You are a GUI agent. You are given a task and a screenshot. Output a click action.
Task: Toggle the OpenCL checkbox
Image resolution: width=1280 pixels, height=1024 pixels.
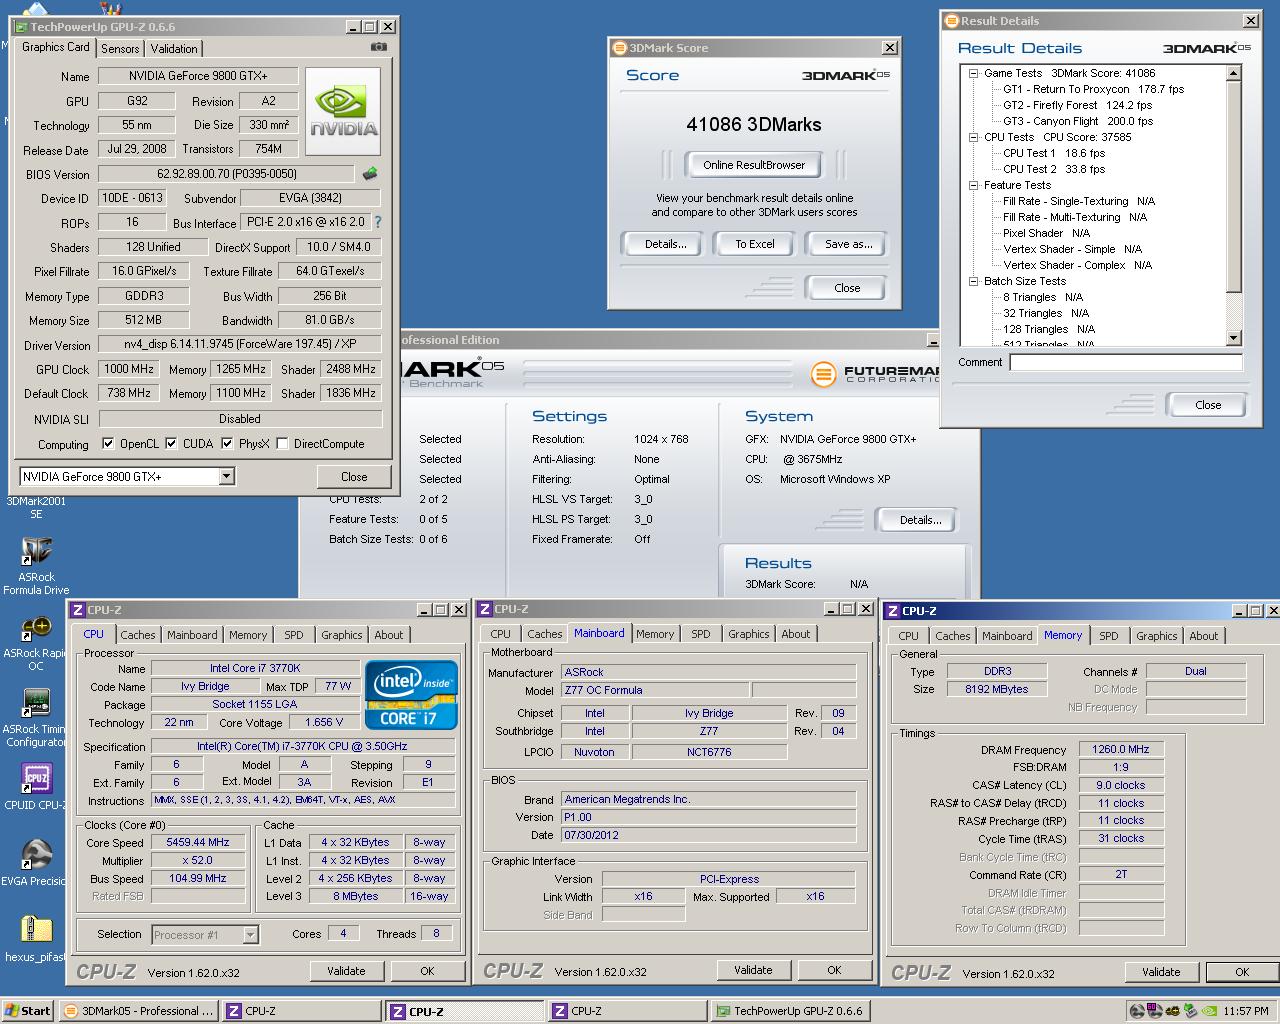109,444
